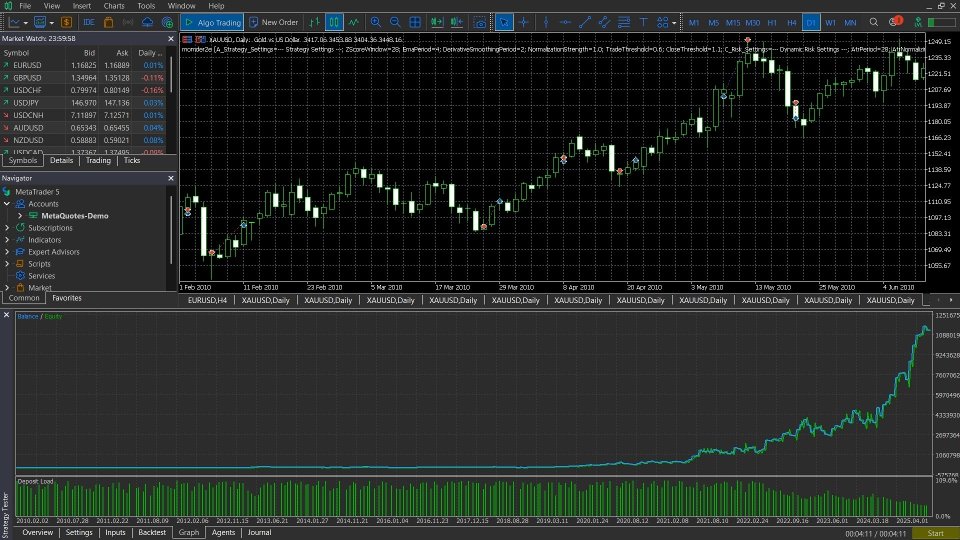The width and height of the screenshot is (960, 540).
Task: Click the Start button in Strategy Tester
Action: click(x=936, y=533)
